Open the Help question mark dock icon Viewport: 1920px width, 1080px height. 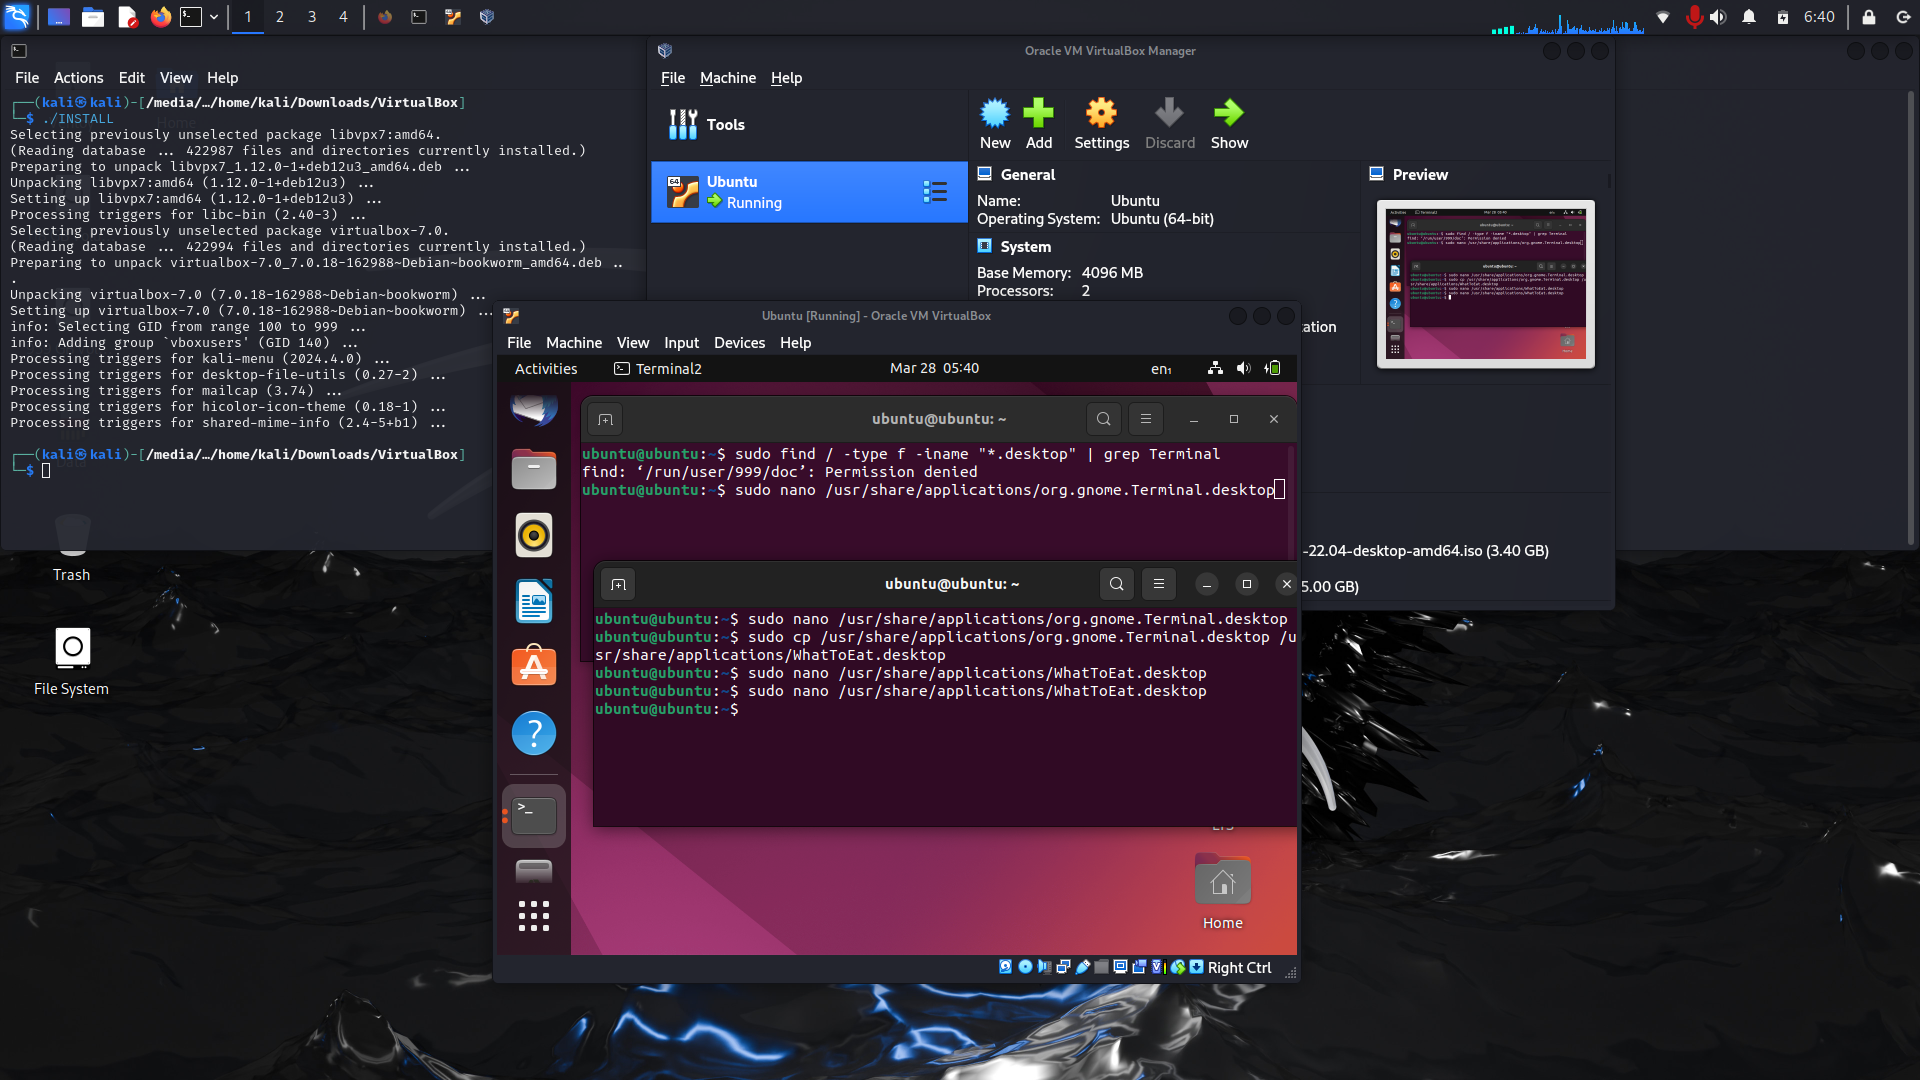tap(534, 733)
